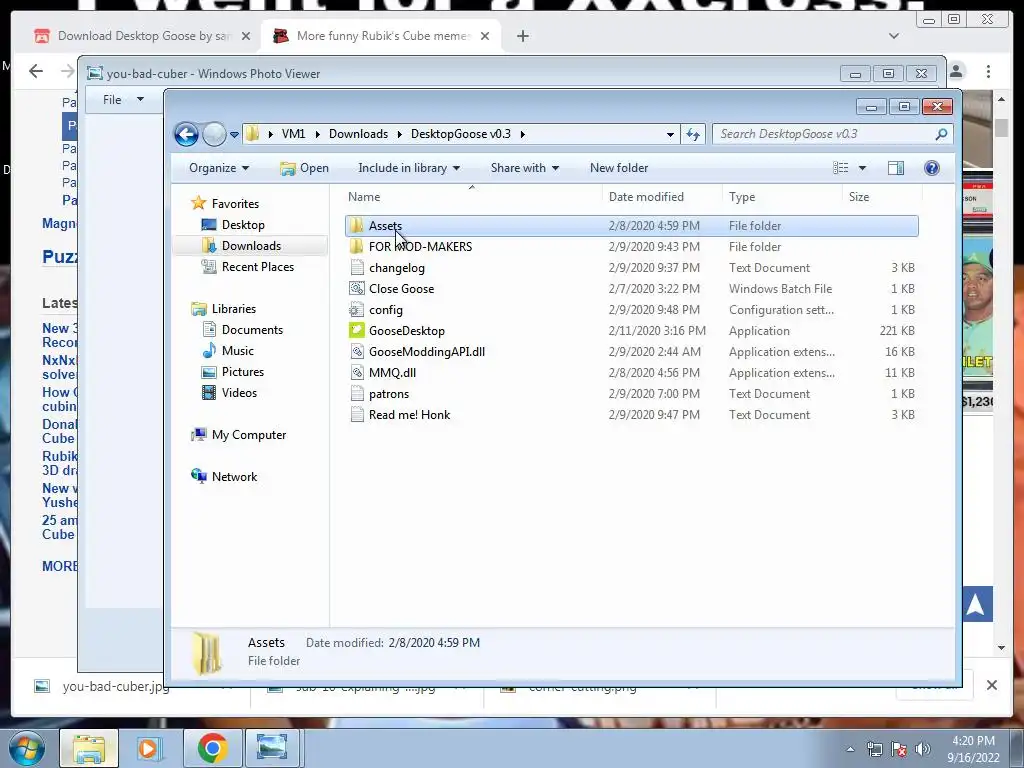Viewport: 1024px width, 768px height.
Task: Open Pictures library
Action: click(242, 372)
